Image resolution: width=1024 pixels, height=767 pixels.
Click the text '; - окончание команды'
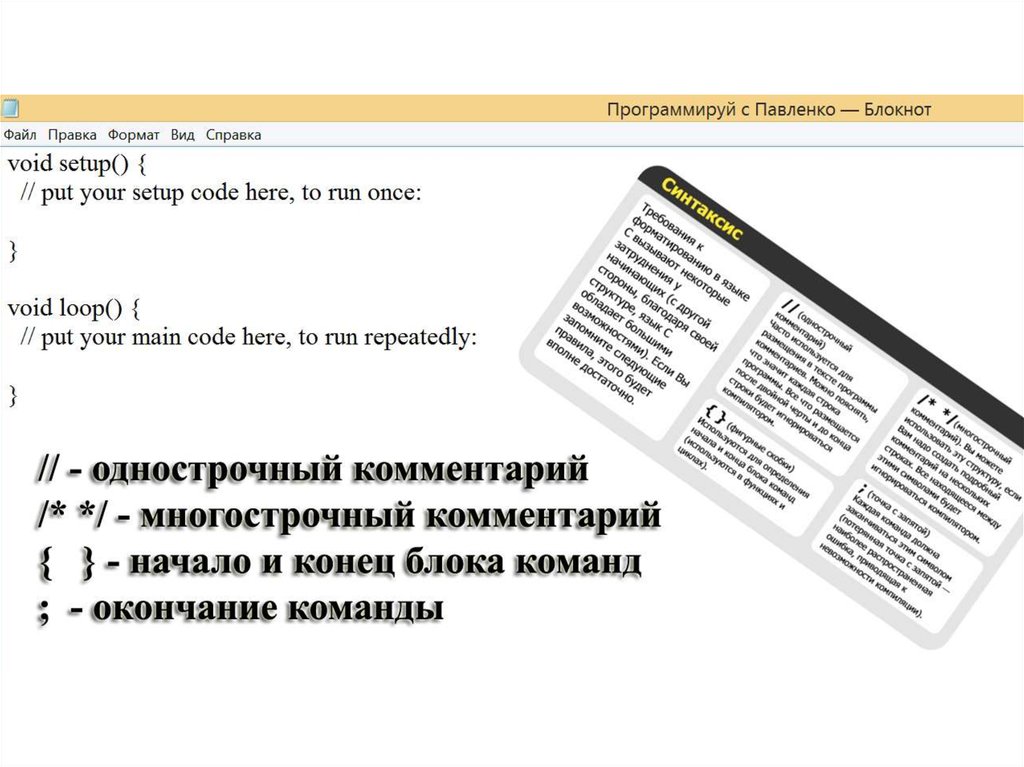(240, 609)
